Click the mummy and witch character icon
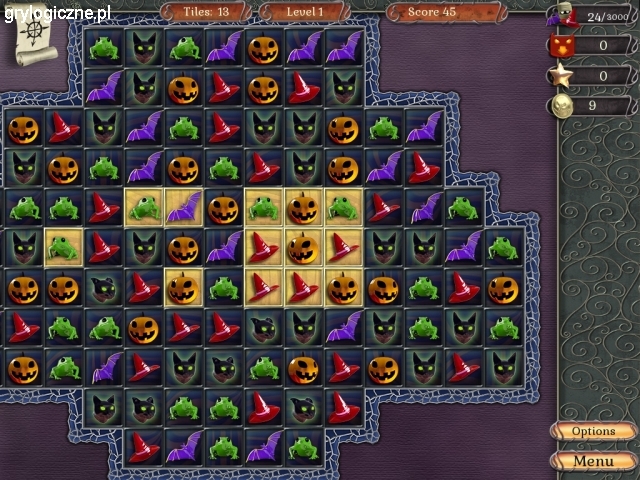This screenshot has height=480, width=640. coord(563,16)
